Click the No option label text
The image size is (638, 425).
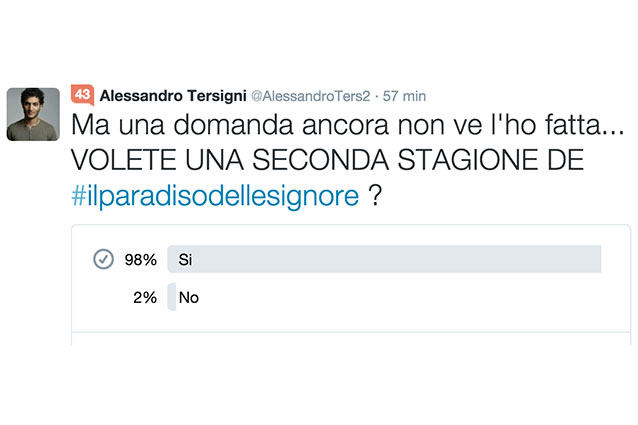[188, 298]
